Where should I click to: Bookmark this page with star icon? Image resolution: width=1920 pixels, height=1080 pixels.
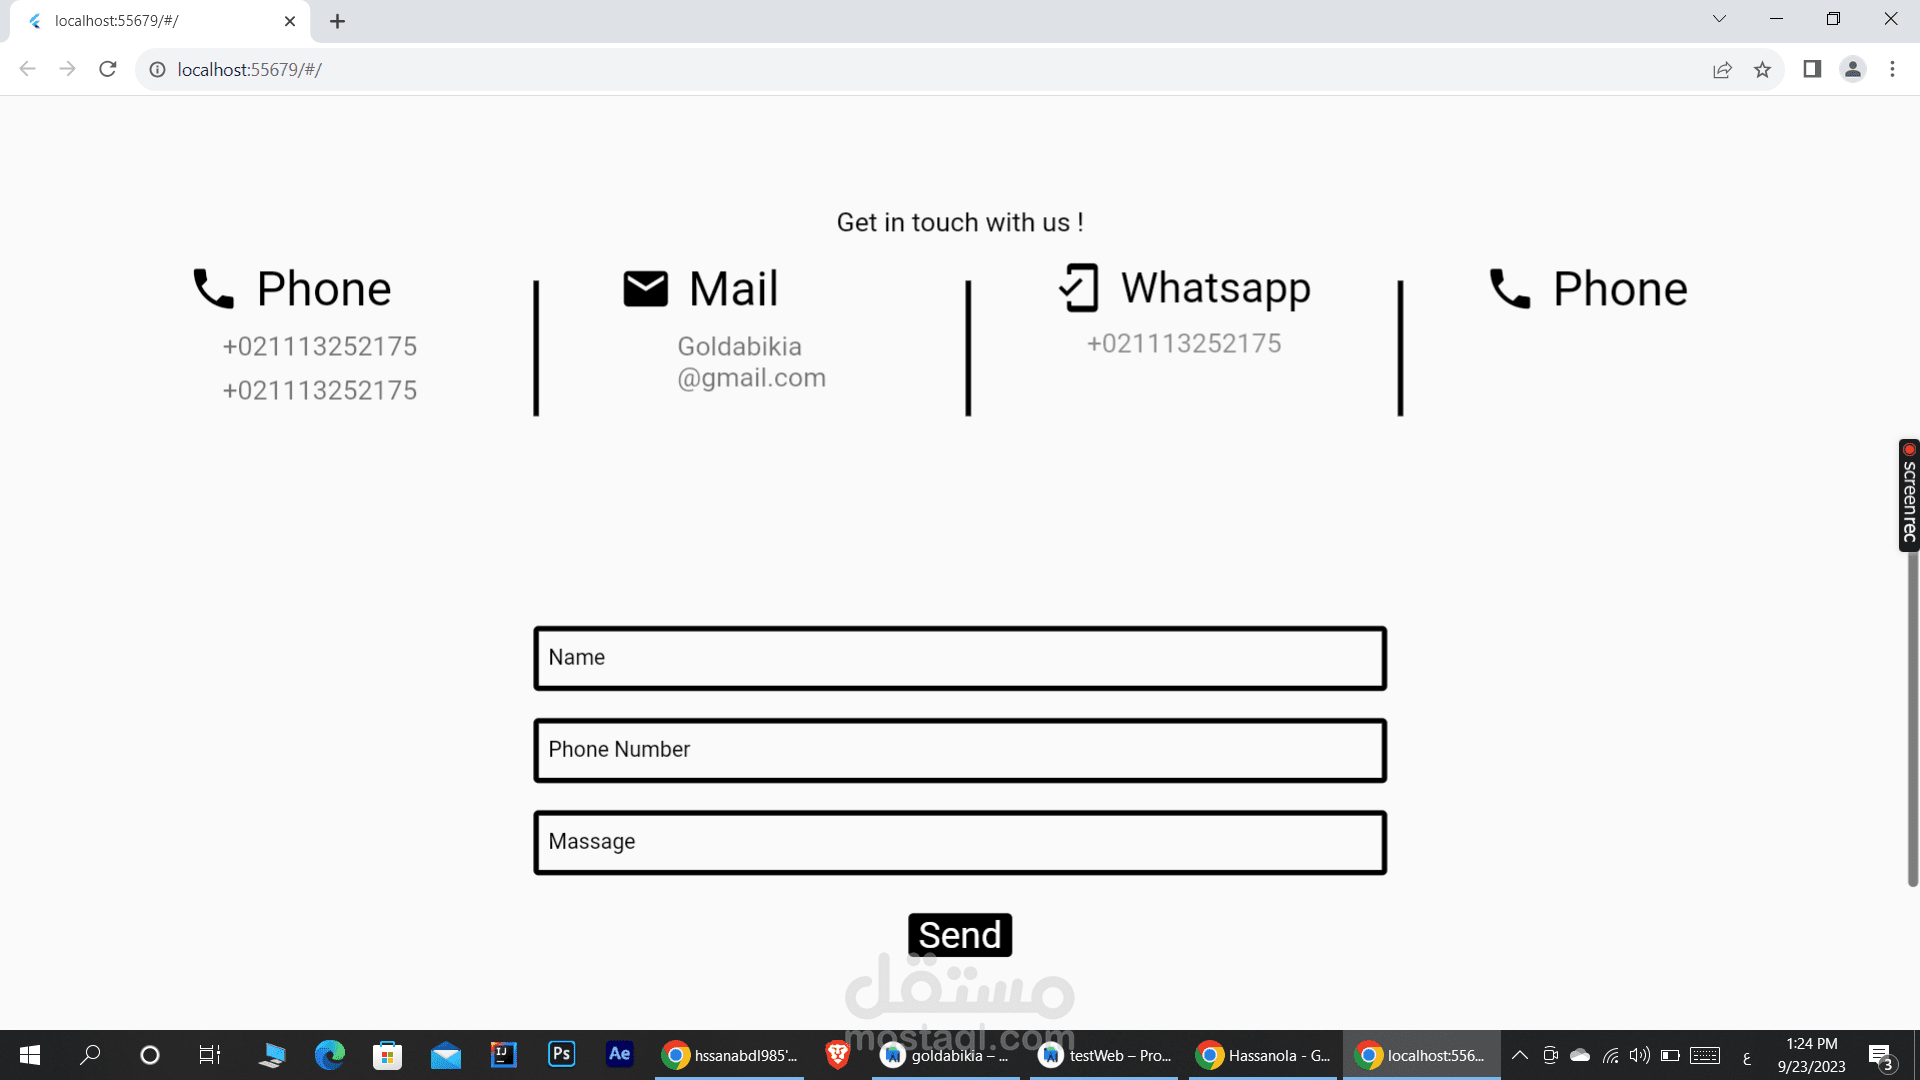coord(1762,69)
